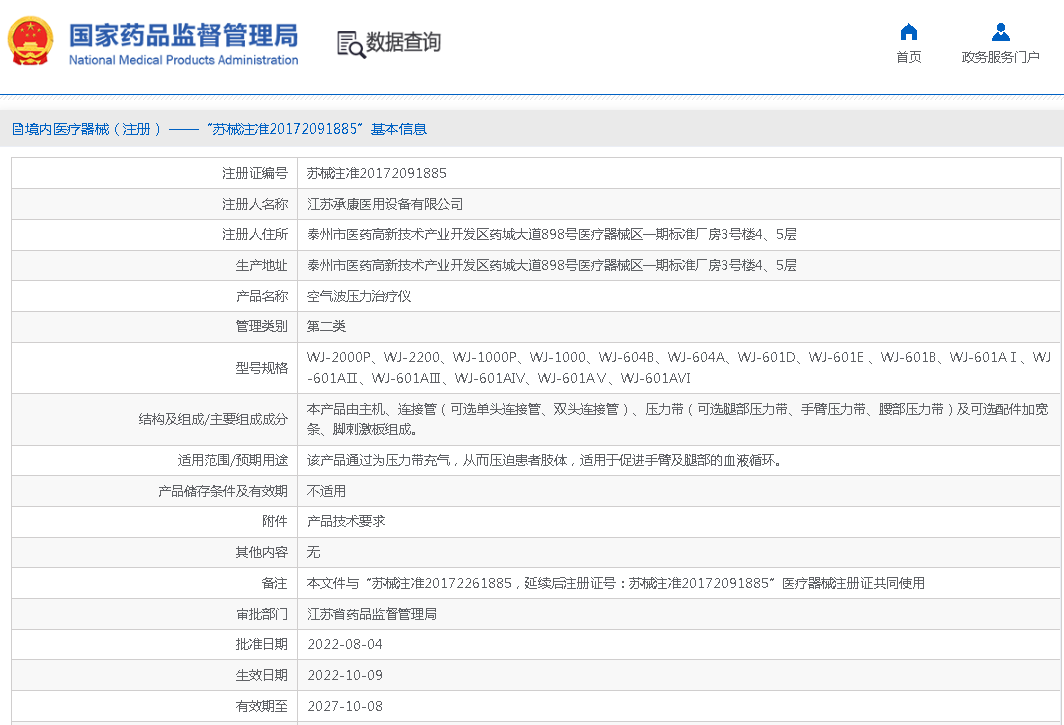Click the 本产品由主机 composition description
Image resolution: width=1064 pixels, height=725 pixels.
[677, 419]
